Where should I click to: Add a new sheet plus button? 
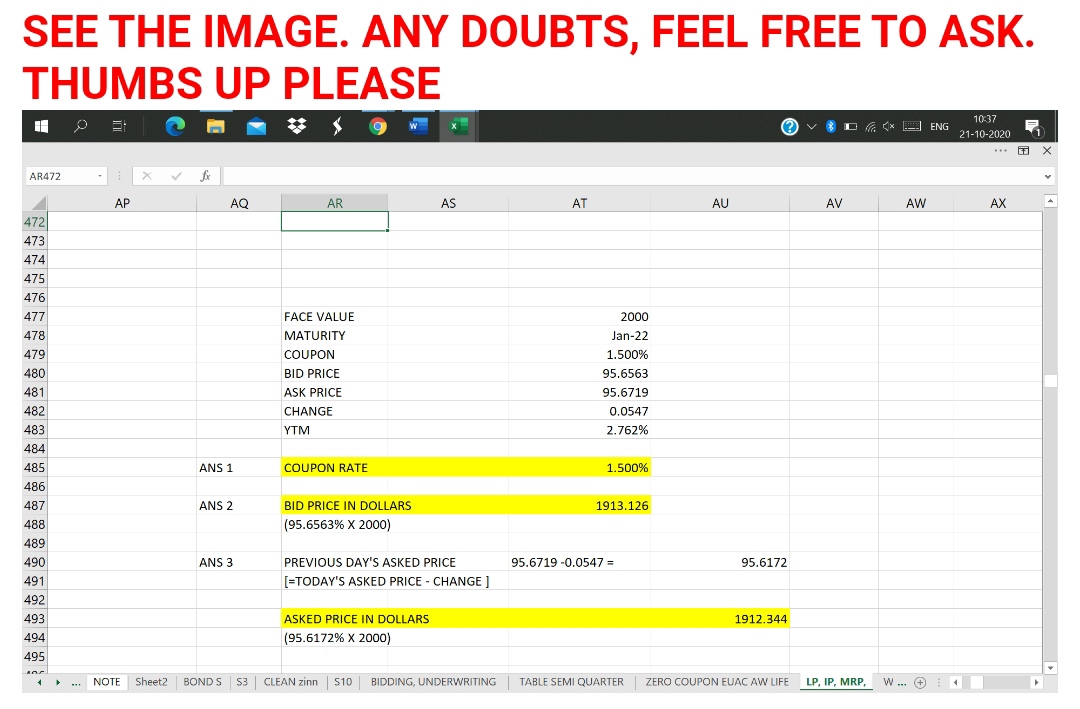click(920, 683)
